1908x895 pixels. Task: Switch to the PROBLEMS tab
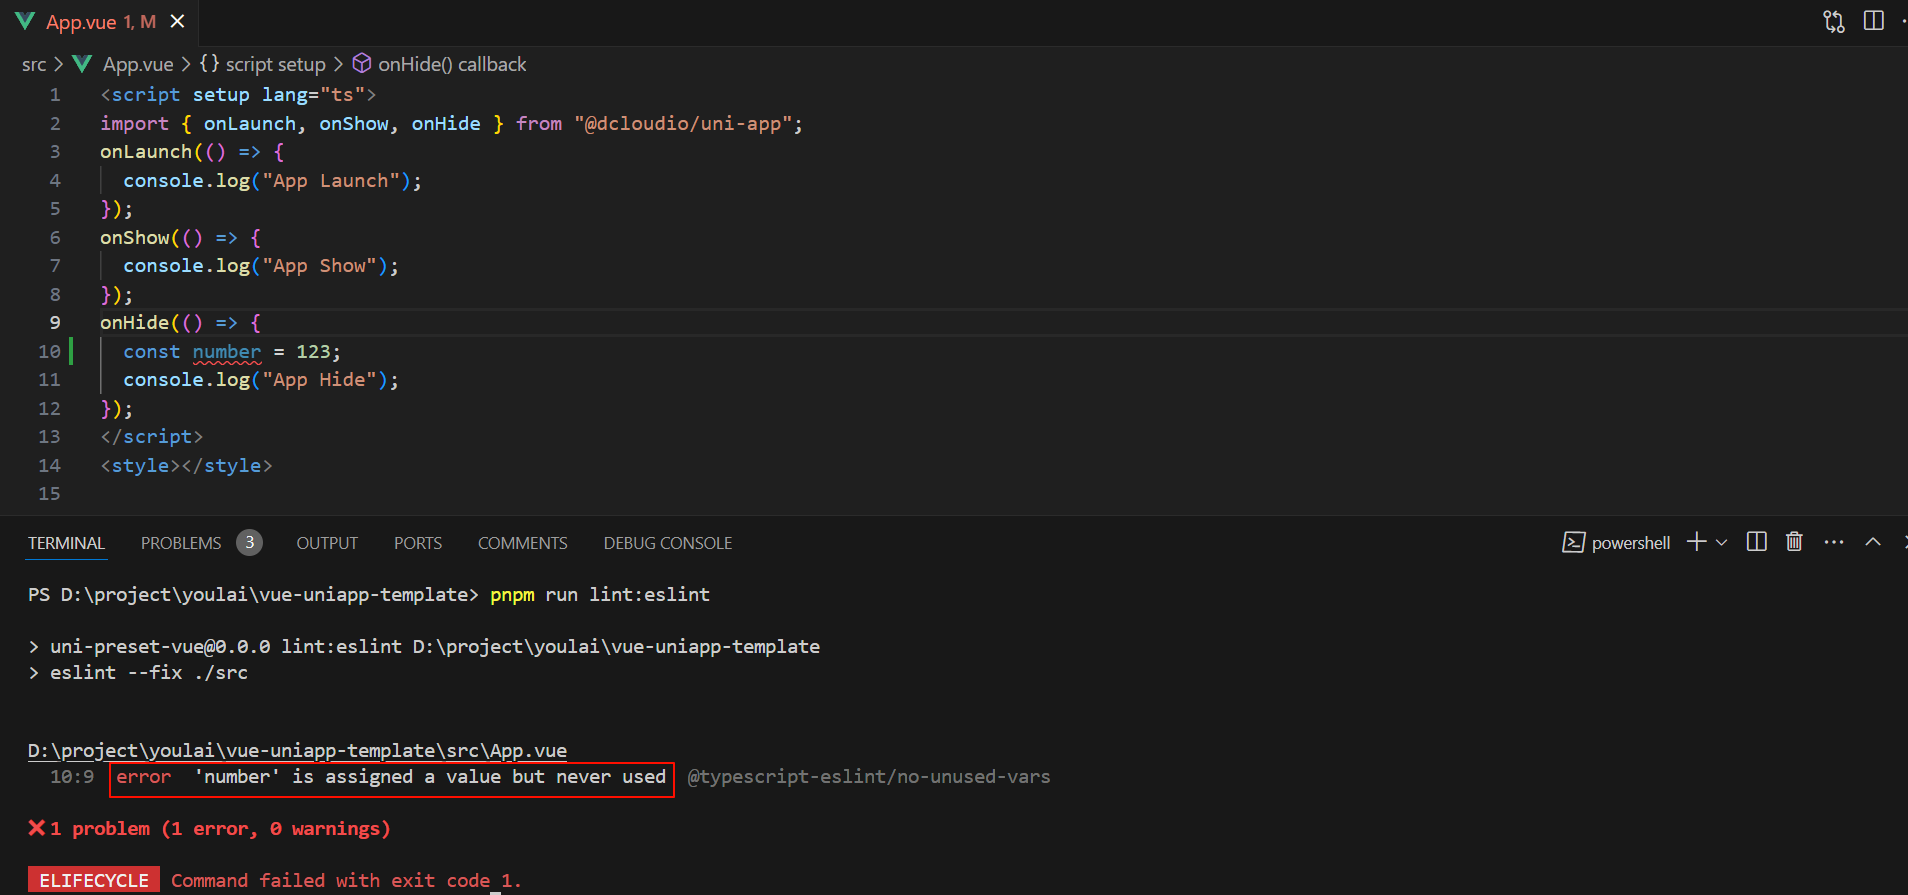[x=181, y=543]
